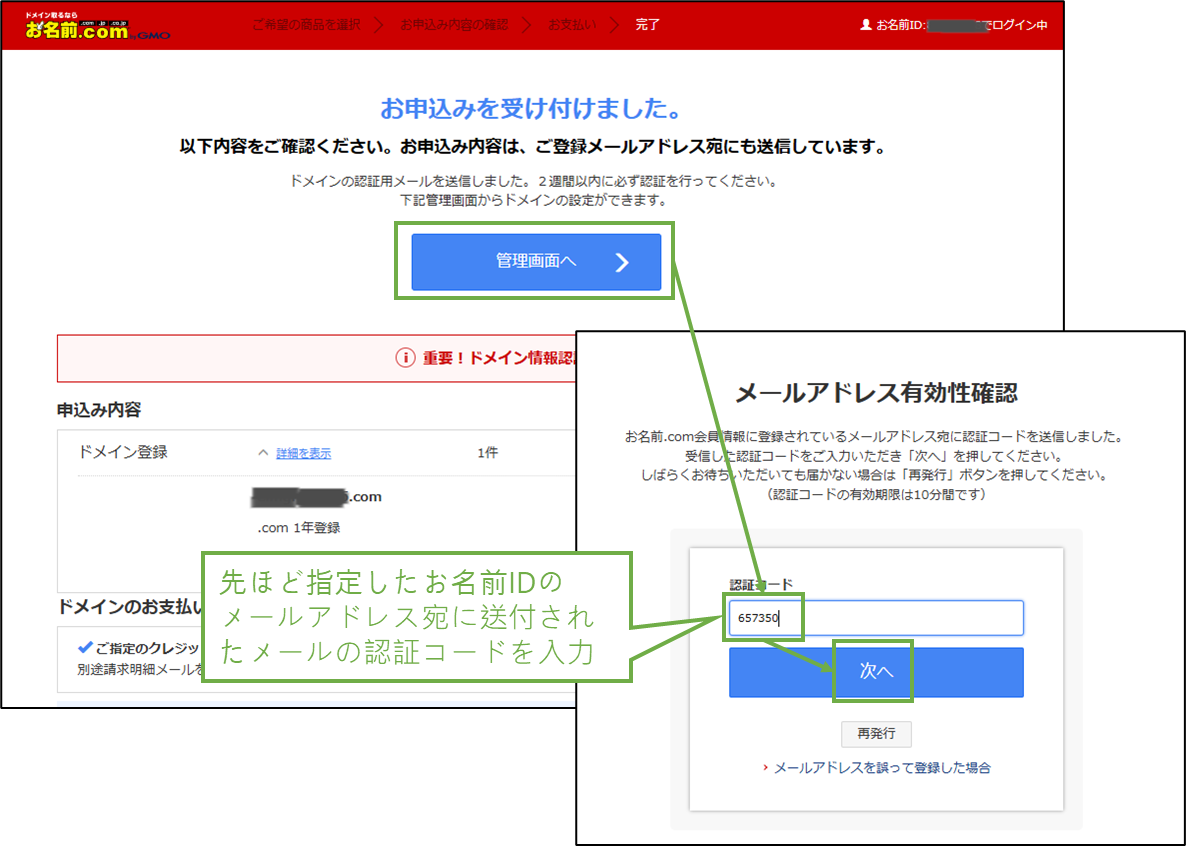Click the ご希望の商品を選択 step
The image size is (1186, 846).
[306, 25]
